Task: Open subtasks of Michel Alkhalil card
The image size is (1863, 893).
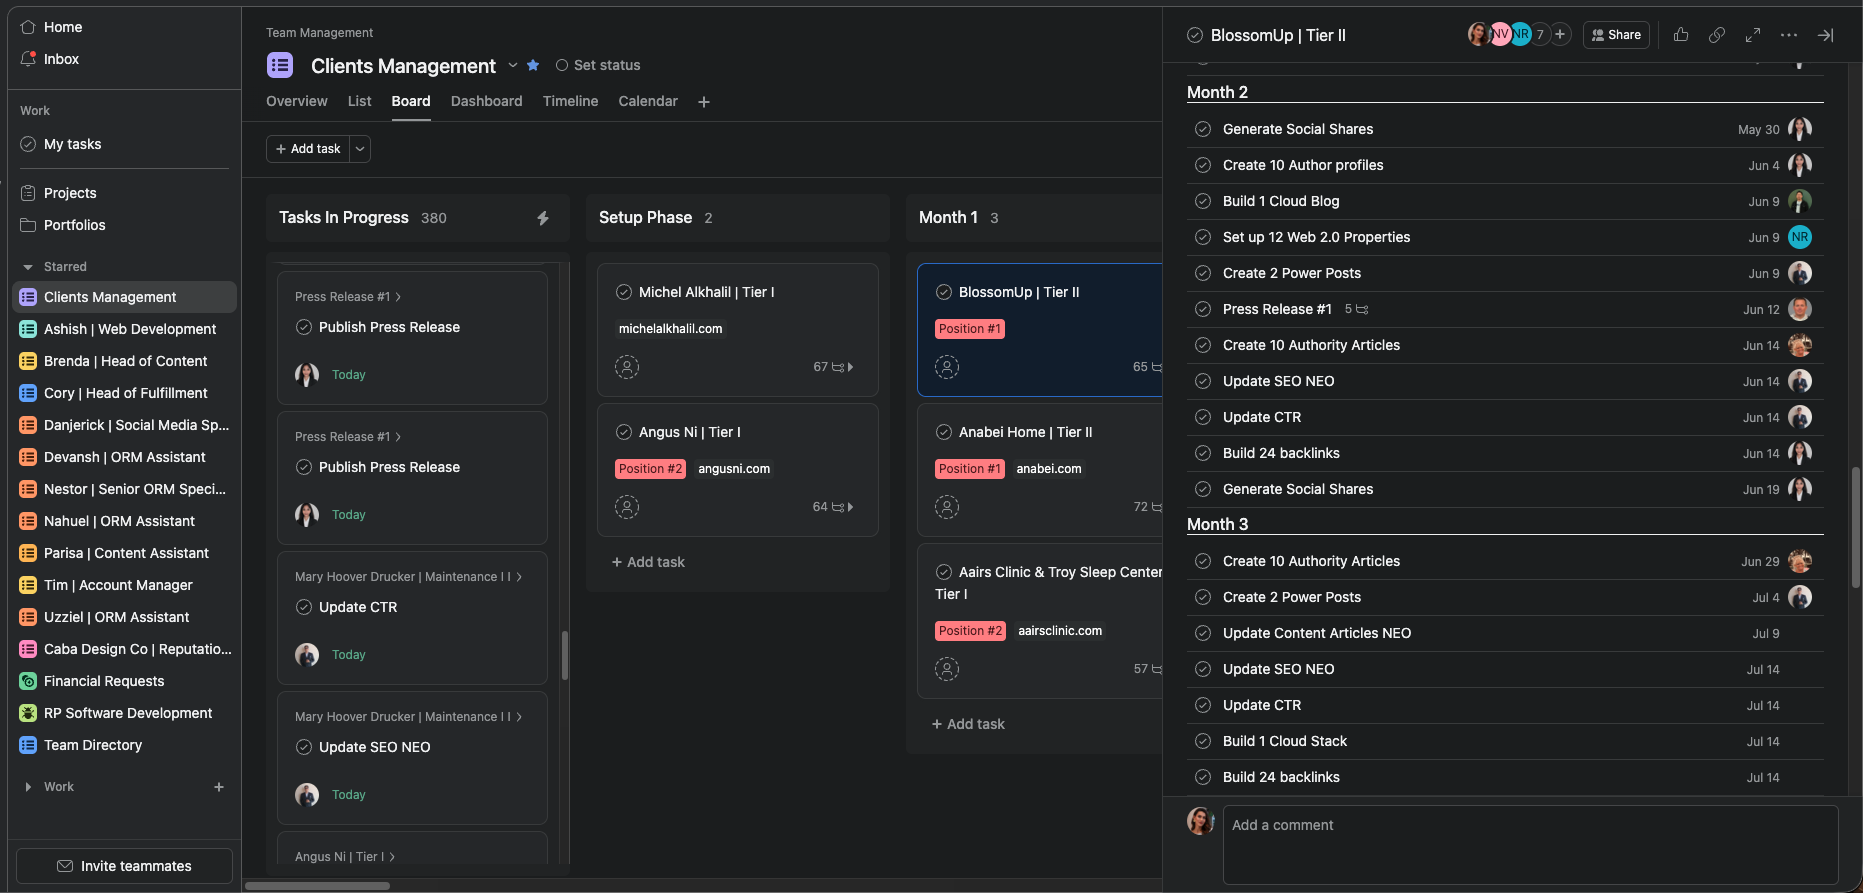Action: (834, 367)
